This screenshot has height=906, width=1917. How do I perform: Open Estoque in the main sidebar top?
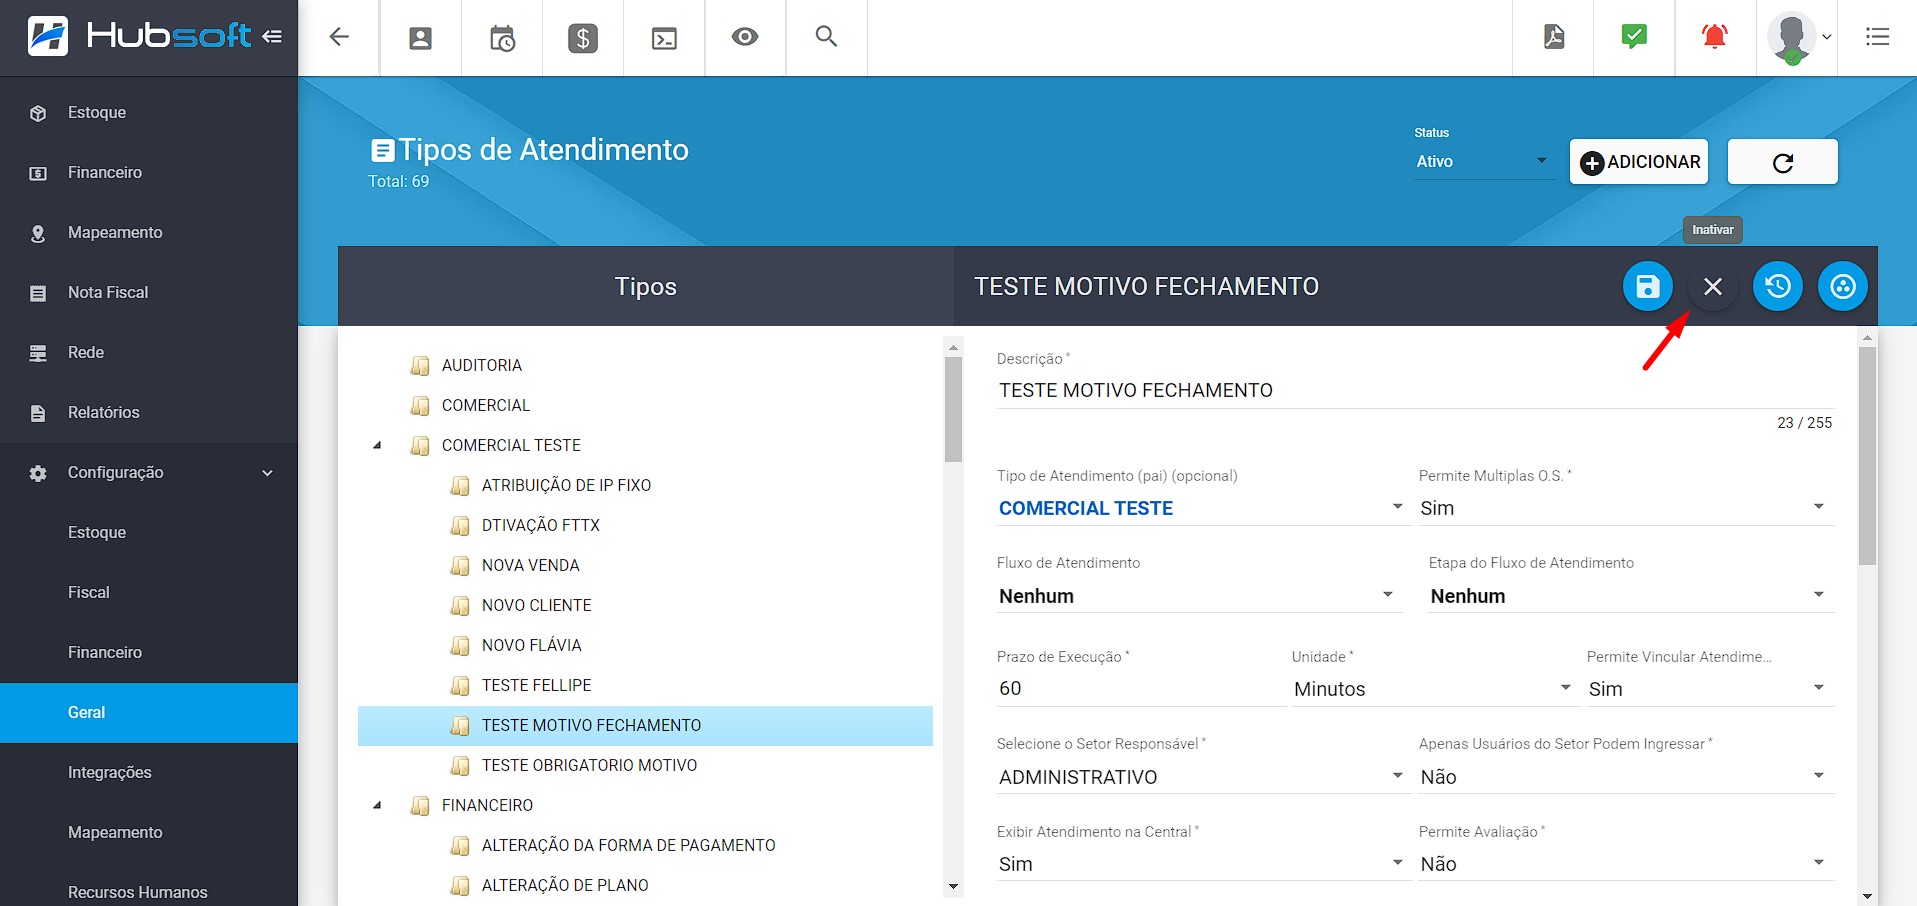[x=149, y=113]
